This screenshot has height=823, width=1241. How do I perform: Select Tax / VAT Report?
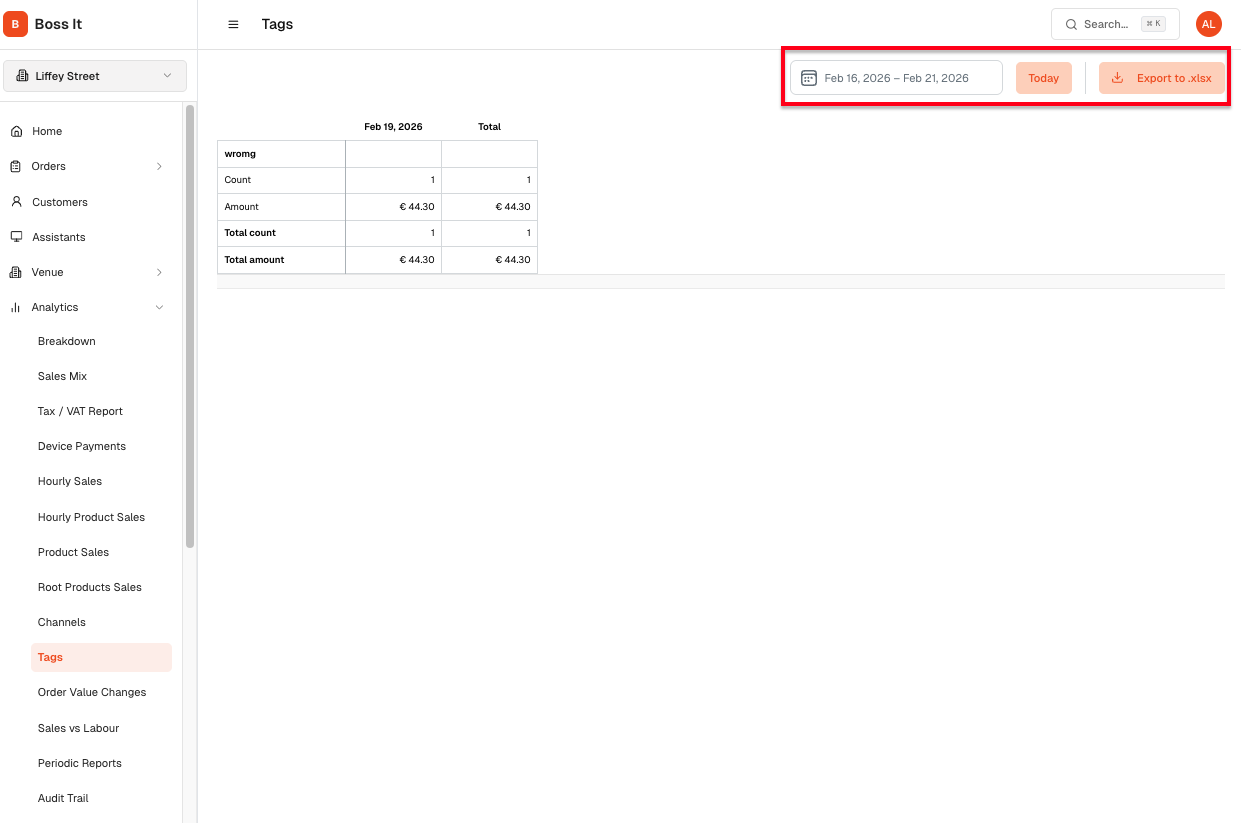tap(80, 411)
